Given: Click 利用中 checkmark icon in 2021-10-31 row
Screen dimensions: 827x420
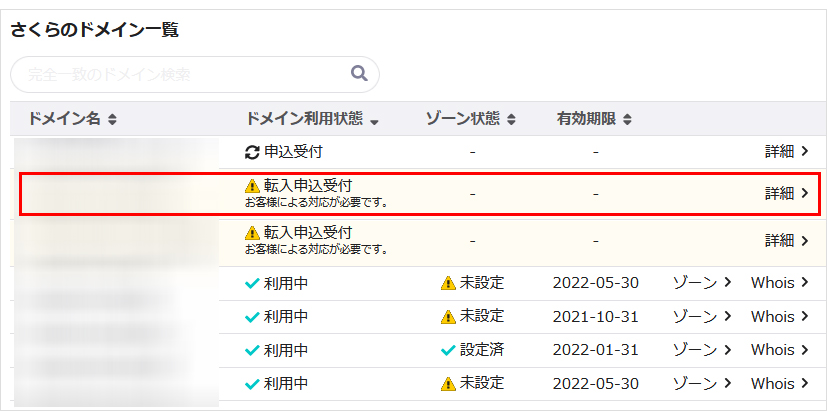Looking at the screenshot, I should [252, 317].
